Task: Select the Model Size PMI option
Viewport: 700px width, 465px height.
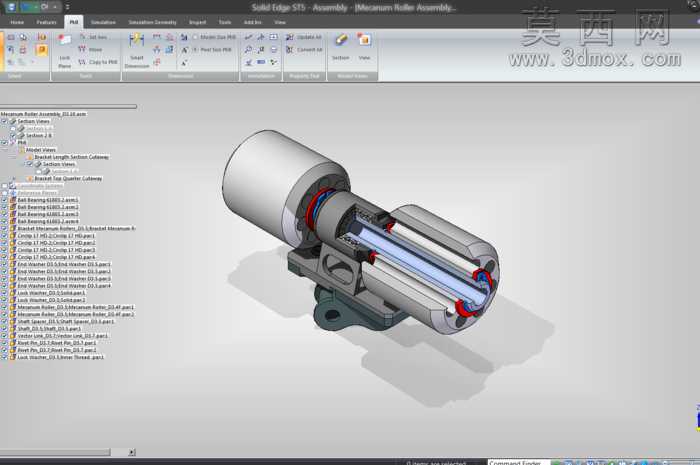Action: point(214,37)
